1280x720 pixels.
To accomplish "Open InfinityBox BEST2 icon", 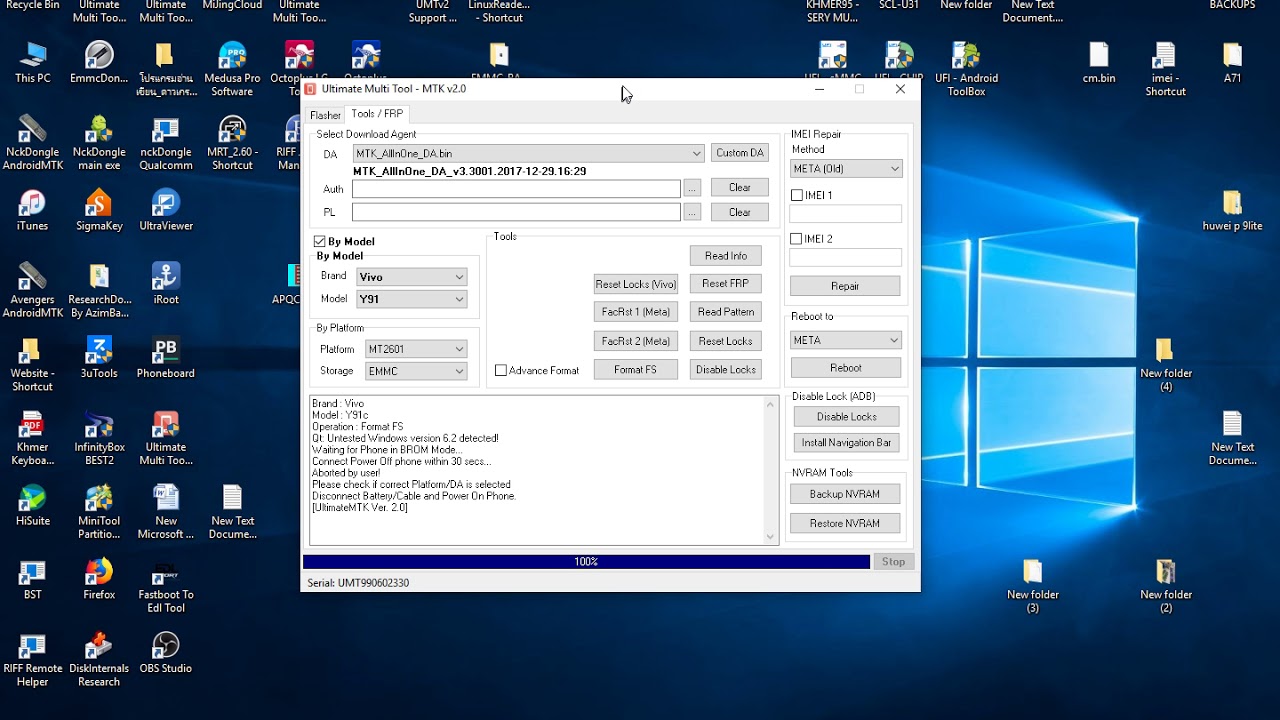I will 99,439.
